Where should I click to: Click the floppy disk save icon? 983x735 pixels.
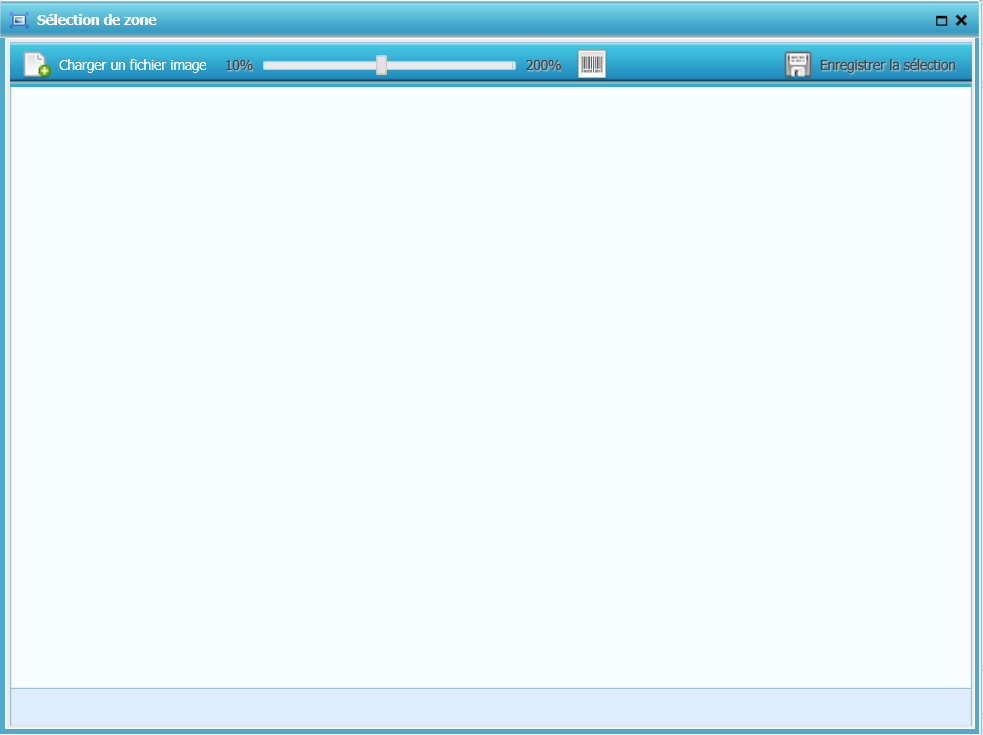click(x=798, y=65)
